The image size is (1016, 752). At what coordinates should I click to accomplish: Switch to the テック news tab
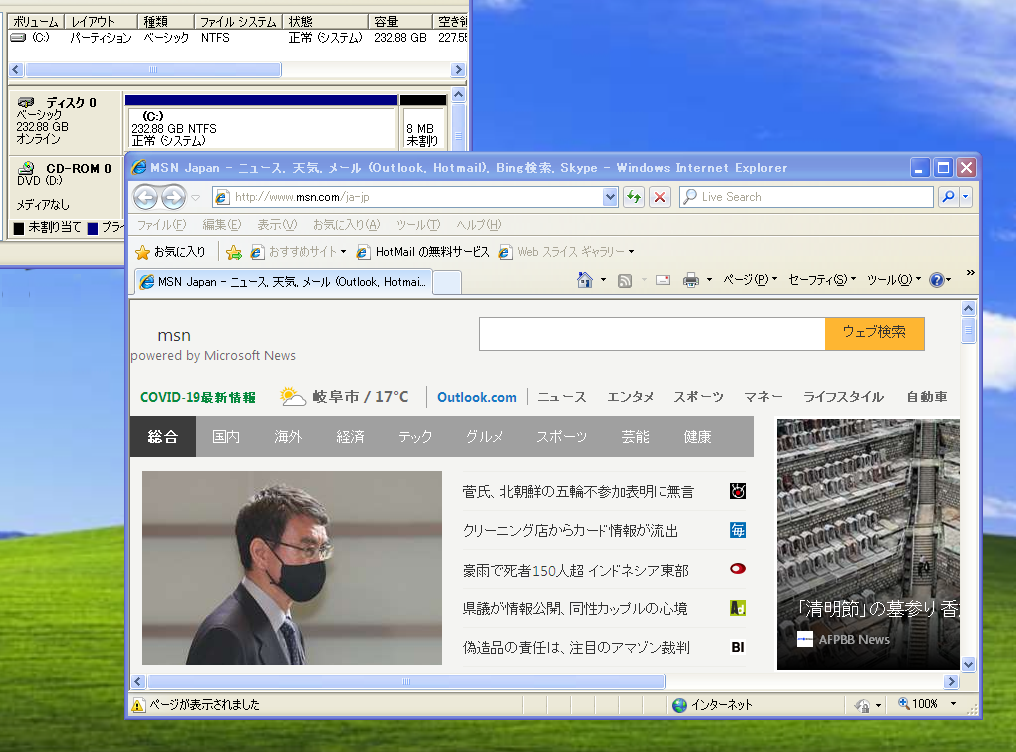point(415,437)
